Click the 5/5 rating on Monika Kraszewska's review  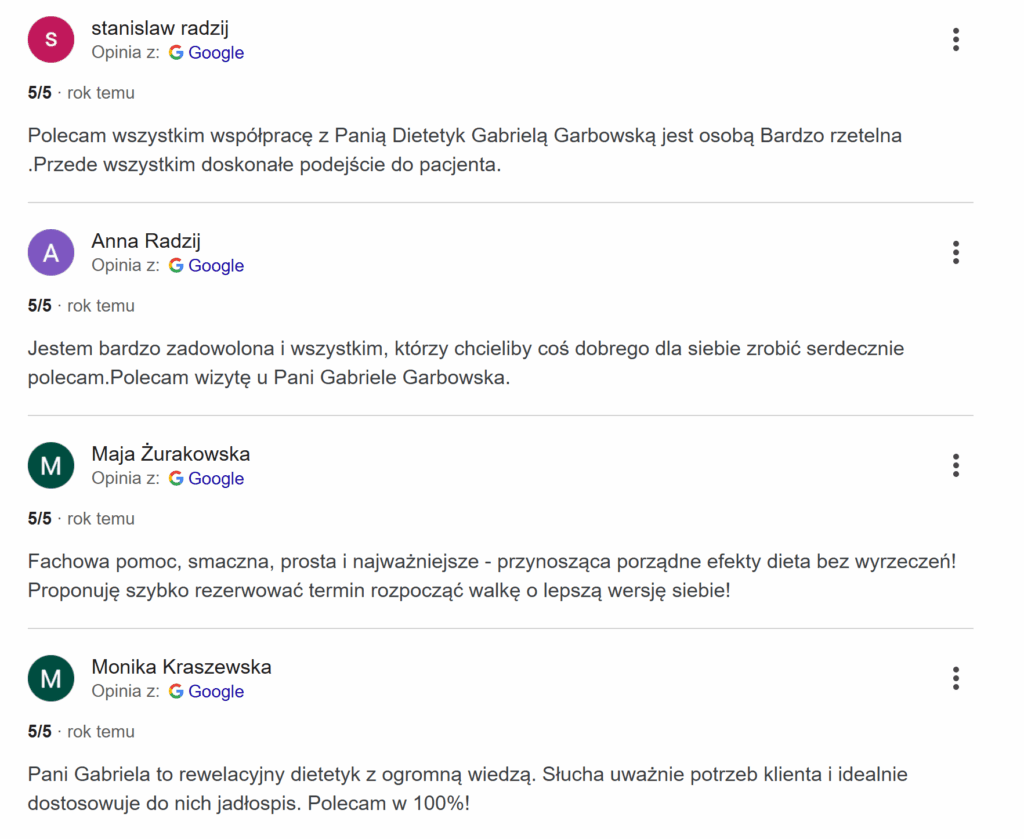(40, 732)
